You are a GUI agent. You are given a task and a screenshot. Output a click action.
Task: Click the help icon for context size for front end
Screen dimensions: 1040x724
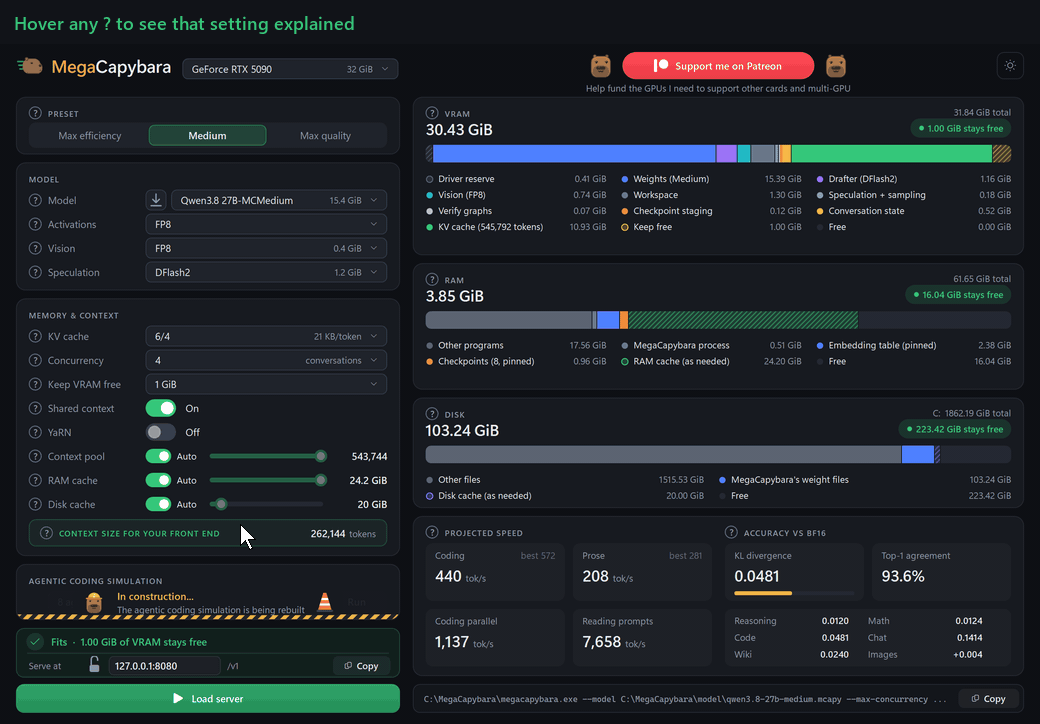click(46, 533)
